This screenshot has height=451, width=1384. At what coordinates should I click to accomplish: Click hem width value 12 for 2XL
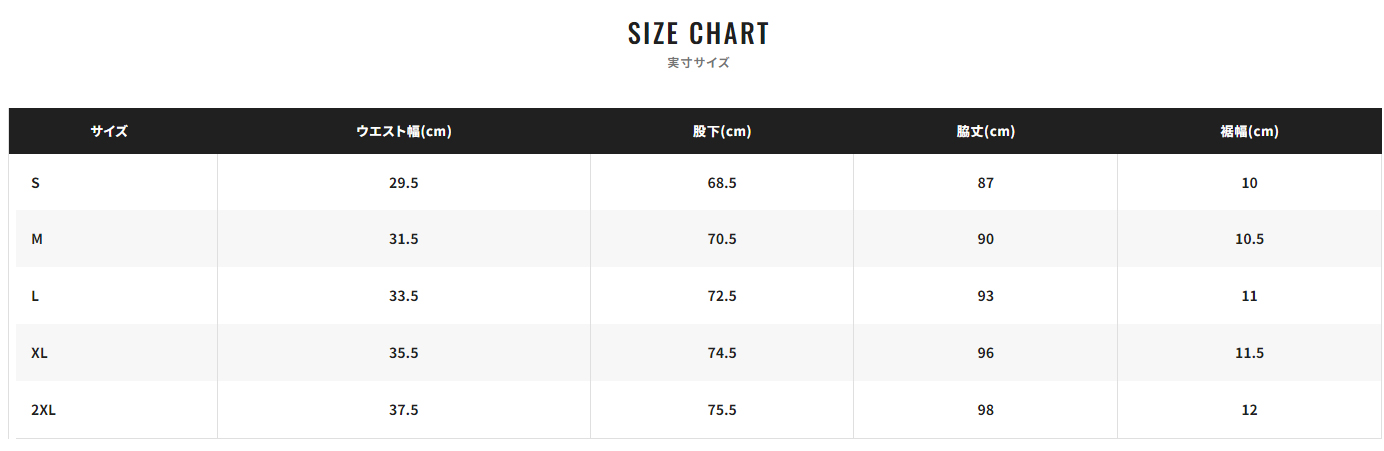coord(1249,410)
